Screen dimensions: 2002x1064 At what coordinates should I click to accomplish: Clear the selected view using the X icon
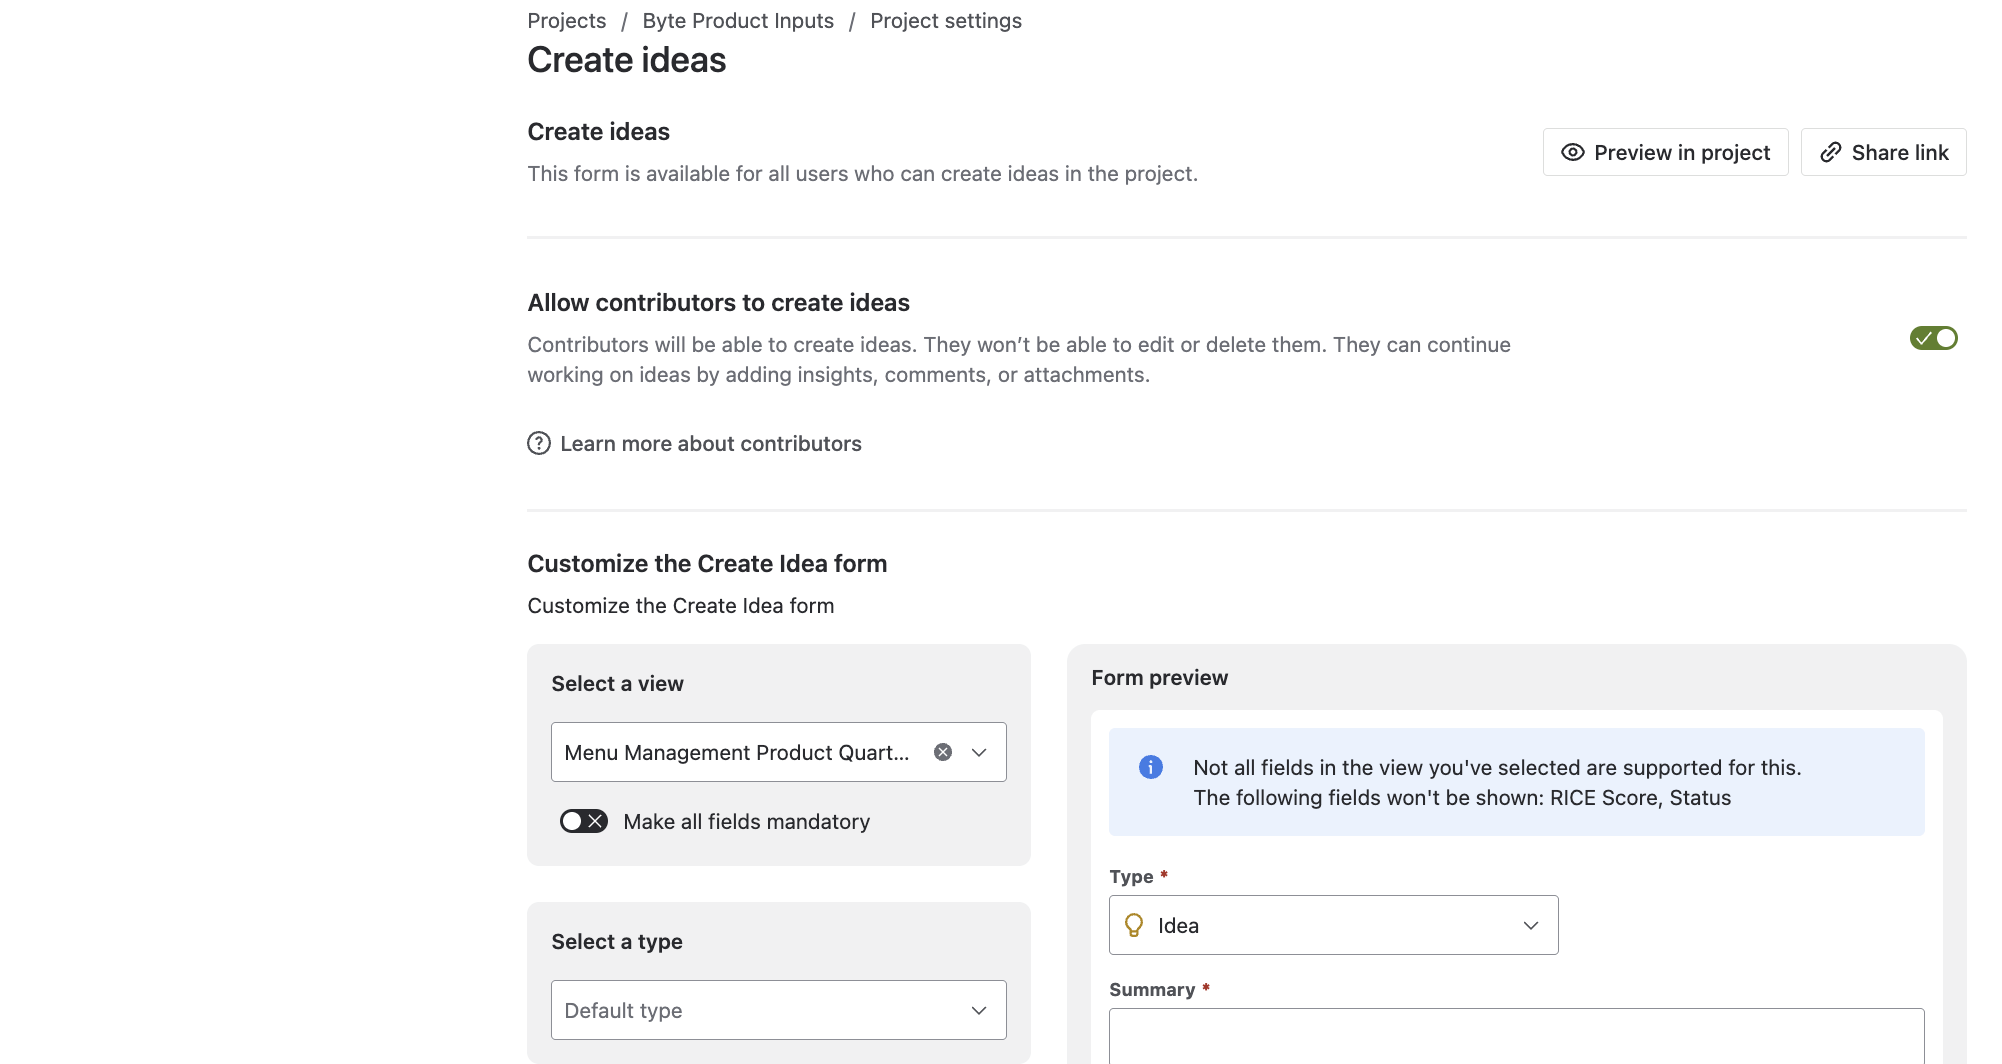tap(941, 751)
